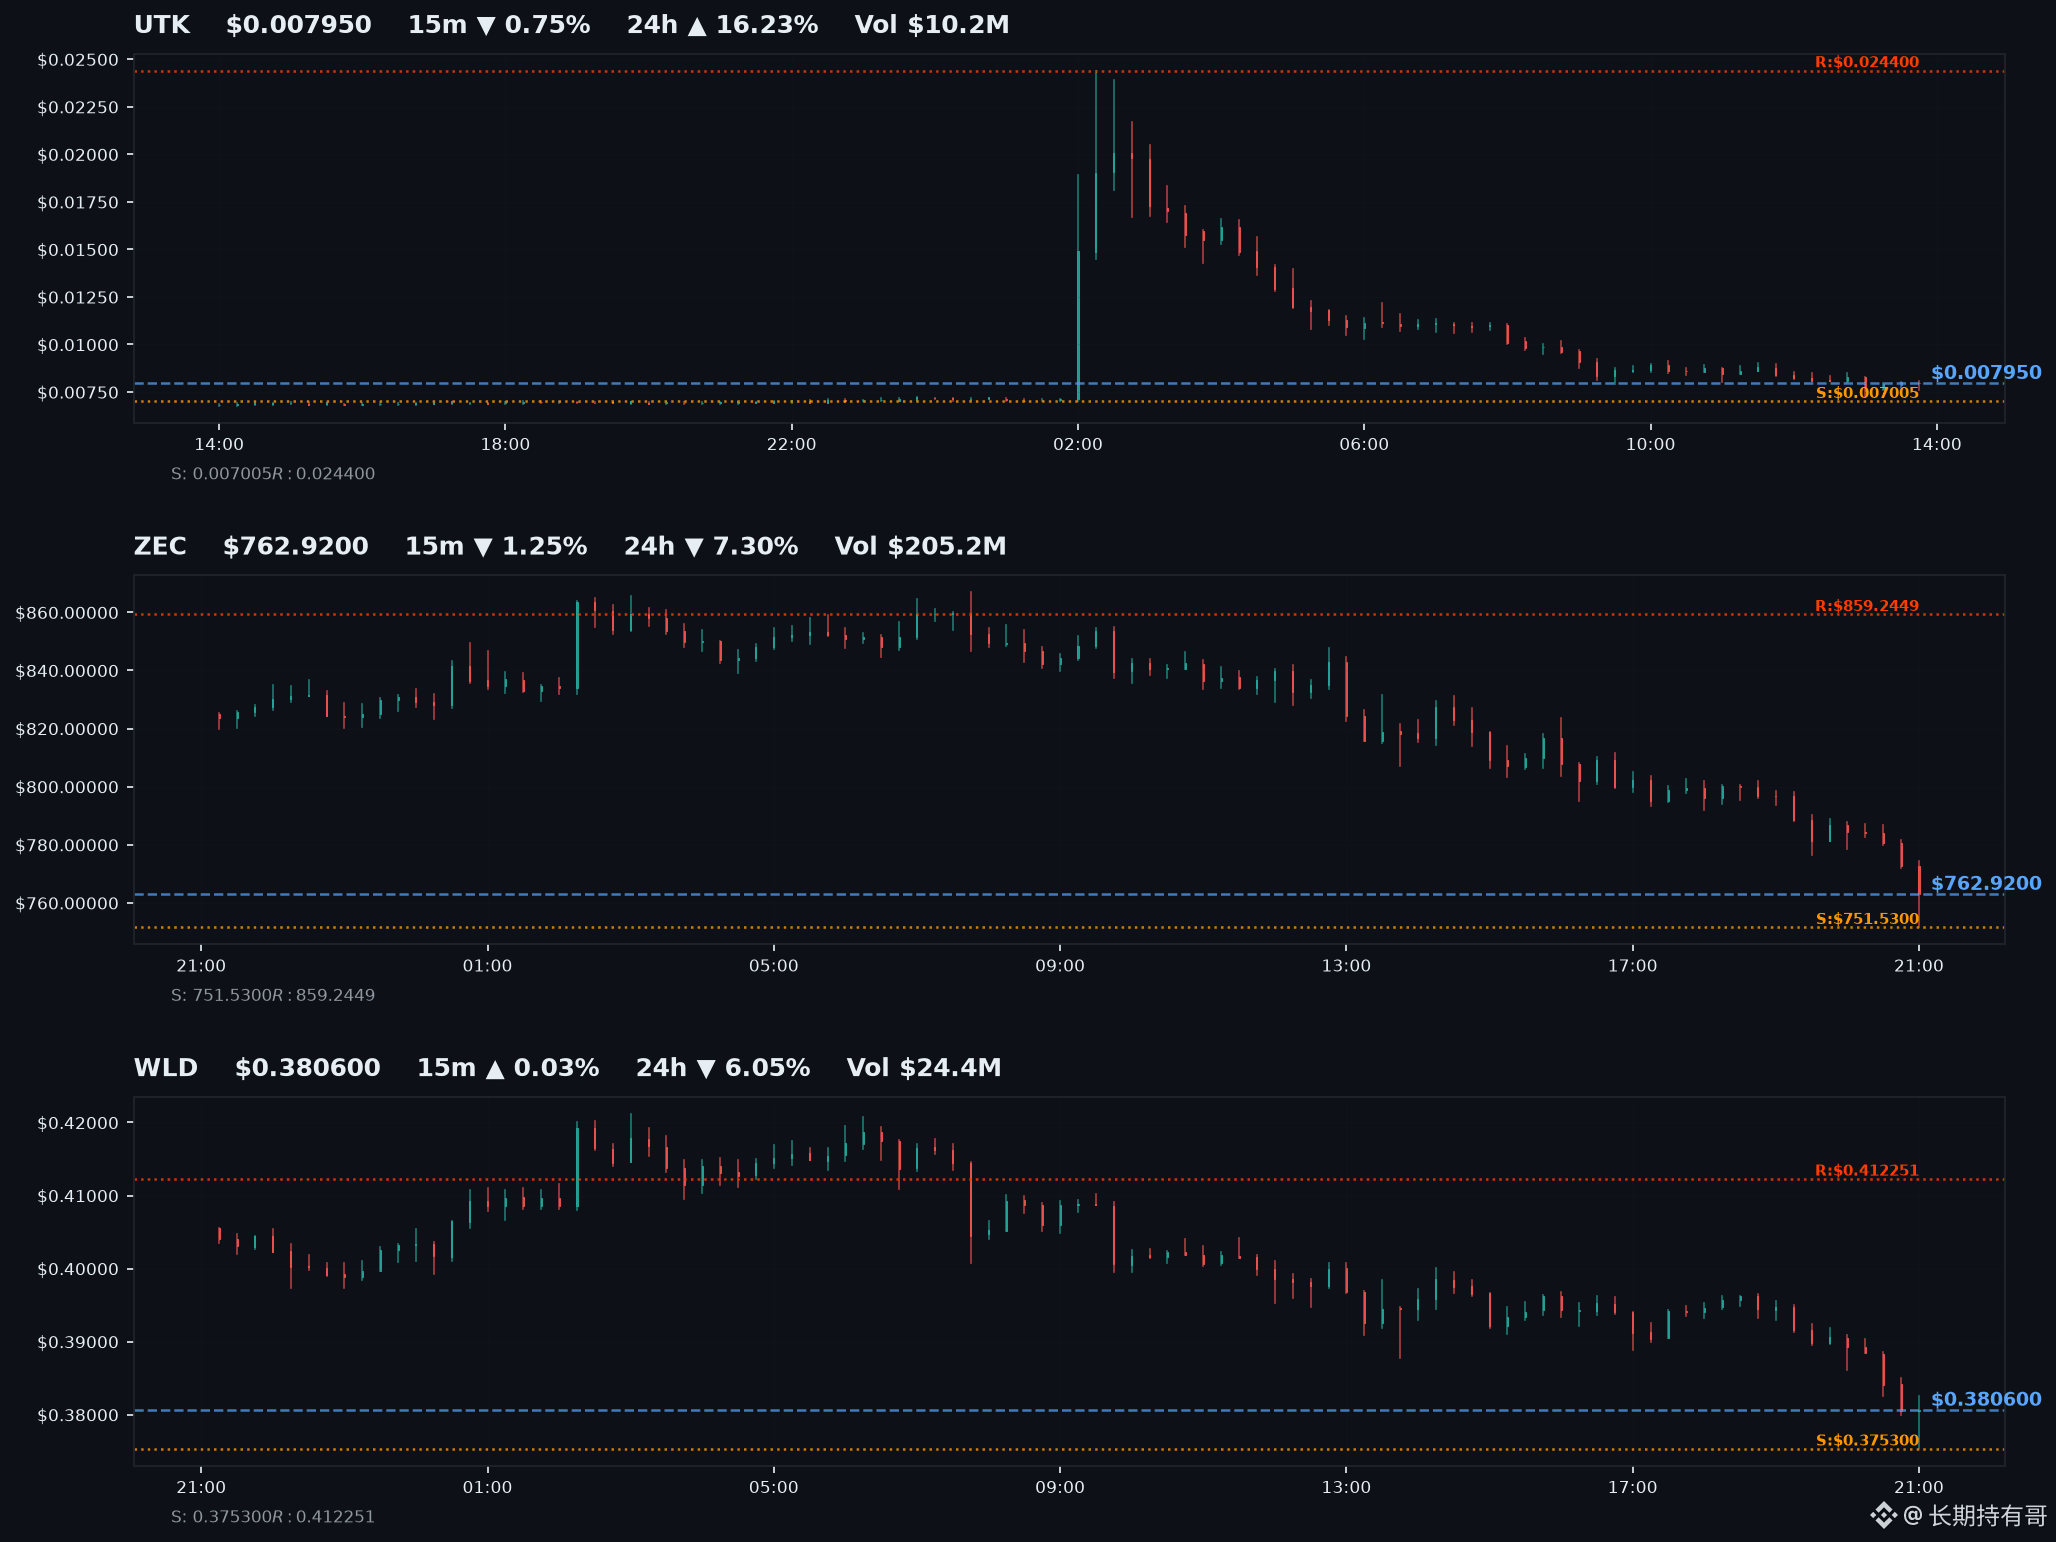
Task: Click the $840.00000 y-axis label
Action: click(x=67, y=671)
